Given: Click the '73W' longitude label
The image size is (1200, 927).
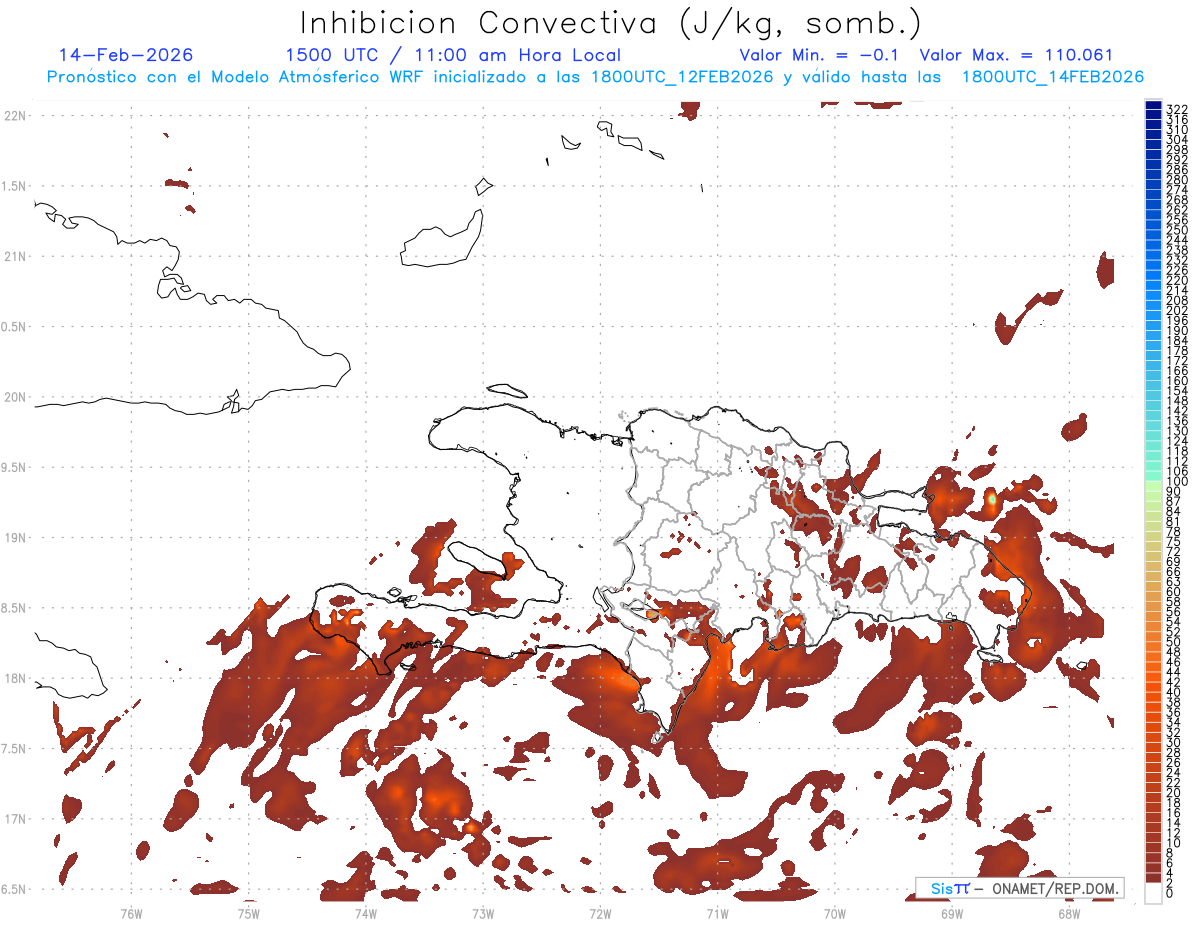Looking at the screenshot, I should pos(483,912).
